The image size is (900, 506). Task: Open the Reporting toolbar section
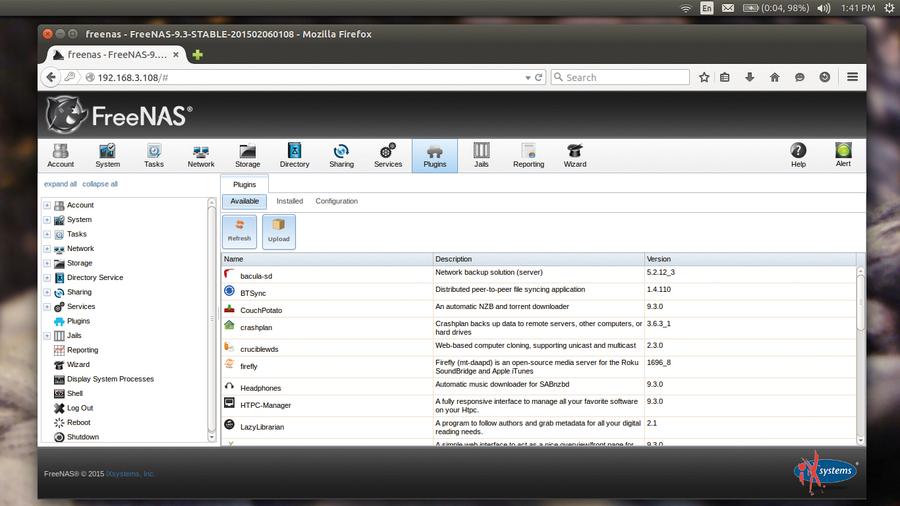529,155
